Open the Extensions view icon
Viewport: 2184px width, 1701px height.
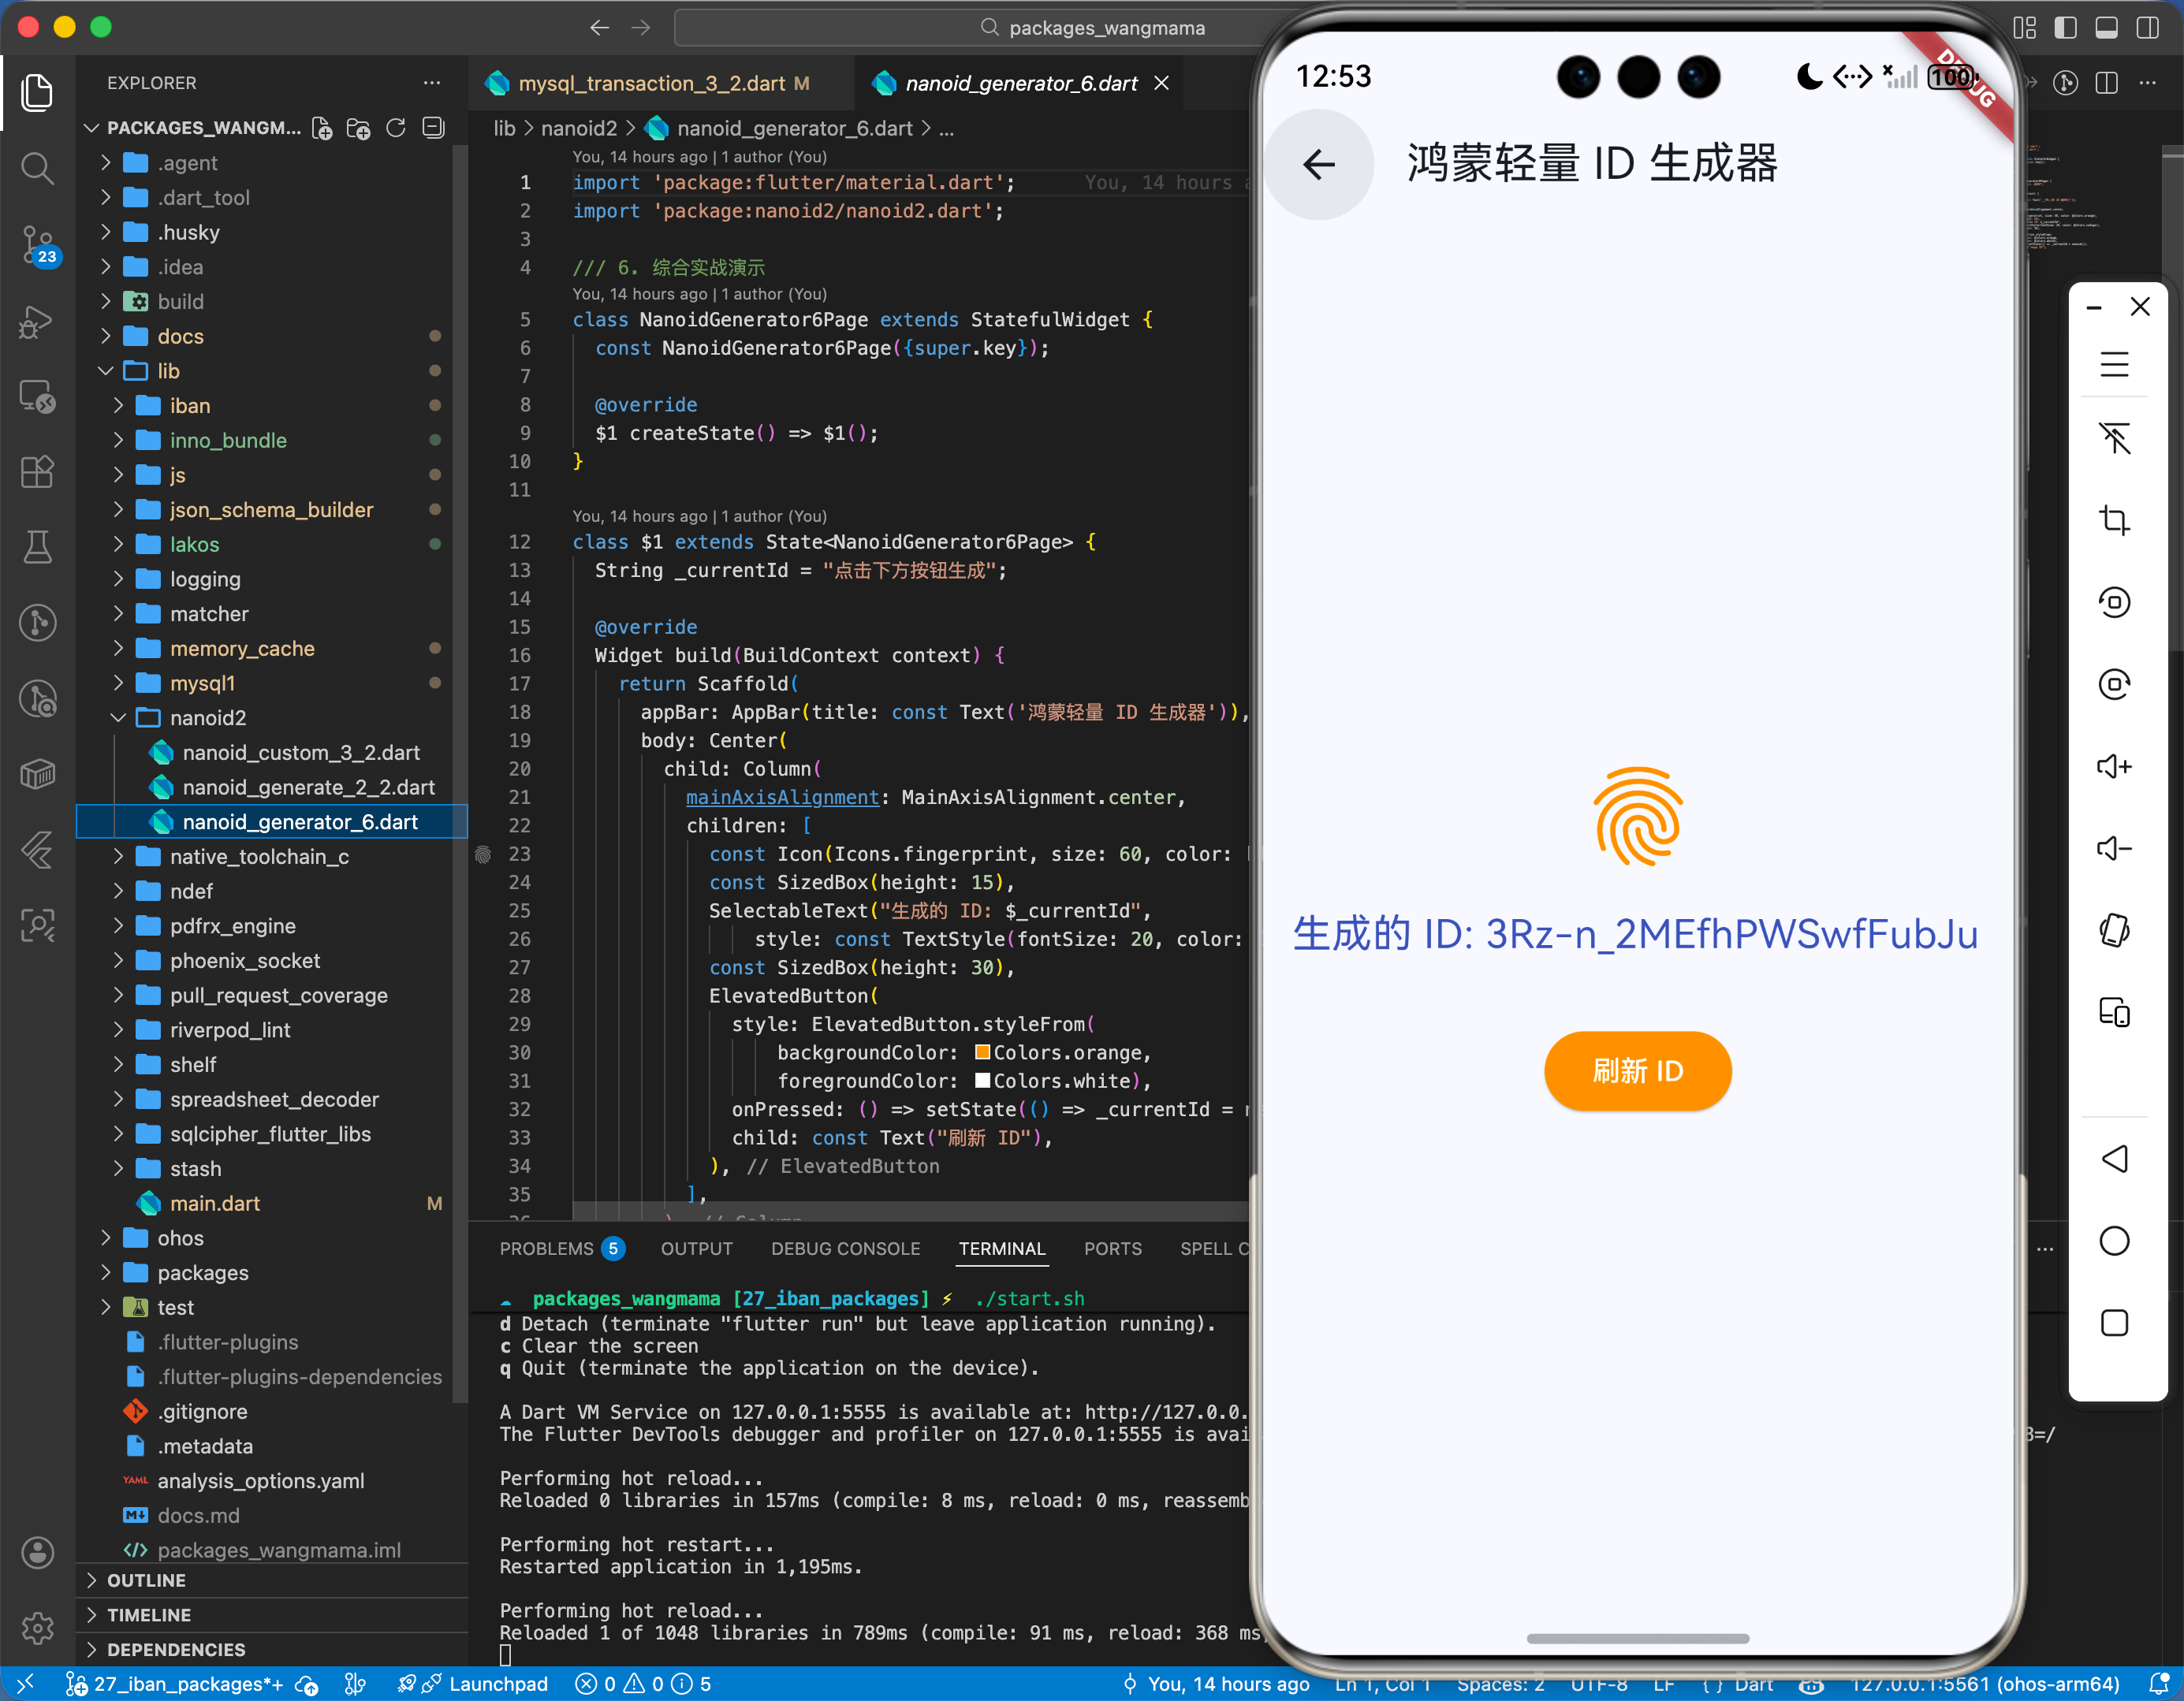[37, 471]
